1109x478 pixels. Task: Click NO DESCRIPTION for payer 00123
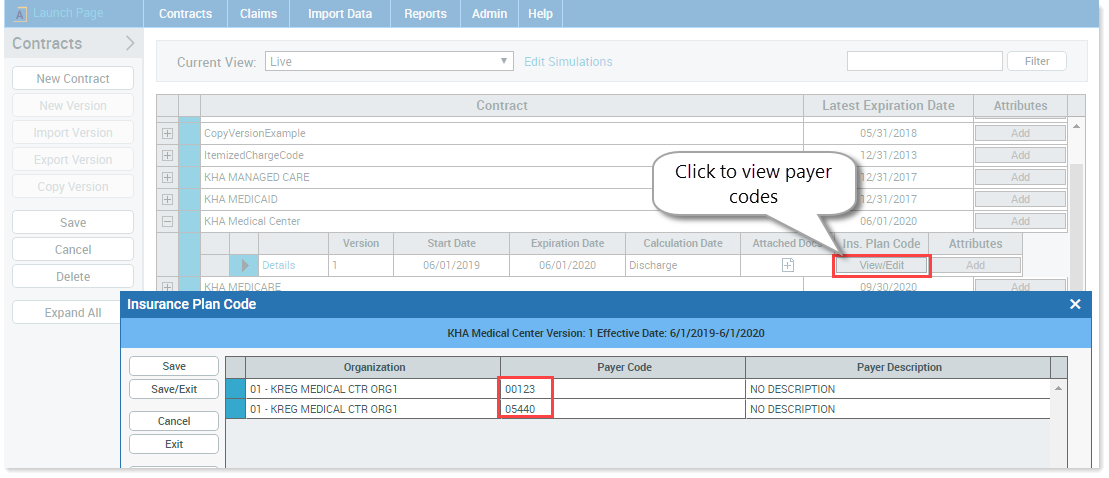tap(899, 389)
